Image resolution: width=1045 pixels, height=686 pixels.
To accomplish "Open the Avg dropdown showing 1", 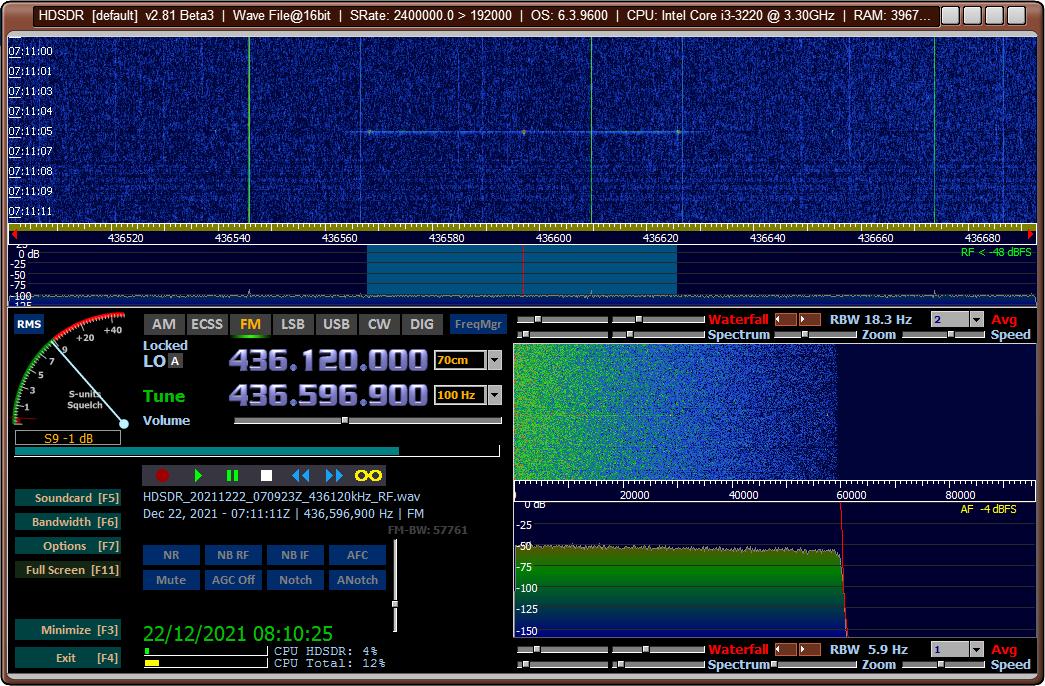I will (x=976, y=649).
